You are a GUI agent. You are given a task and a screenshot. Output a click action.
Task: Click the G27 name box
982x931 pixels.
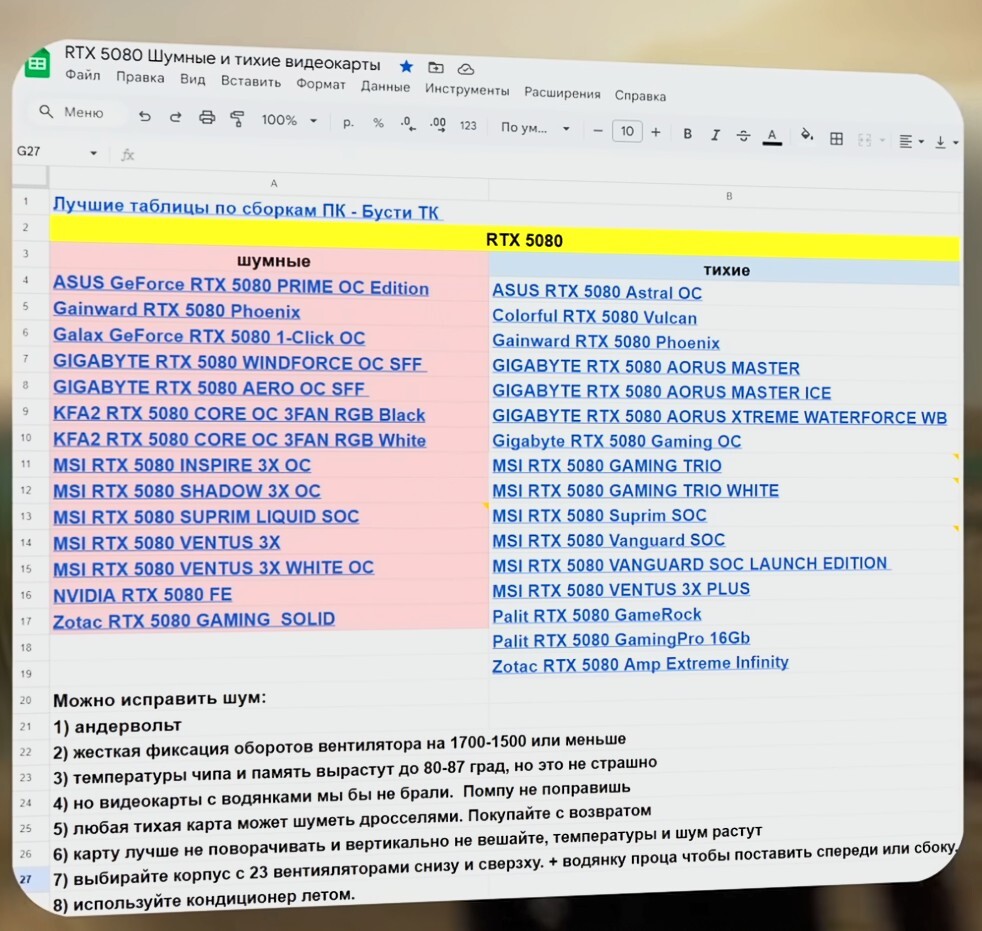[29, 151]
